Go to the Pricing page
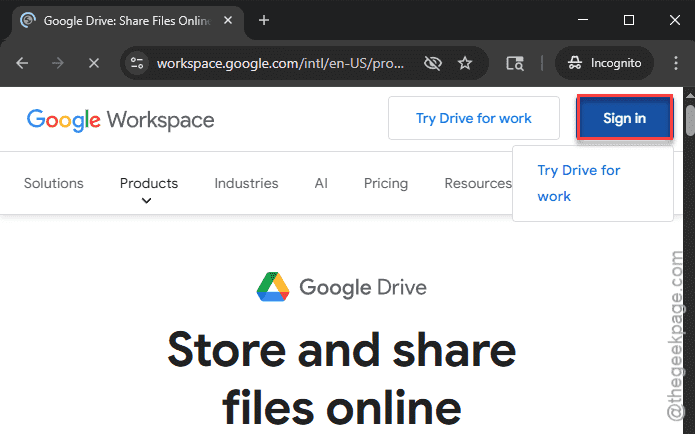Viewport: 695px width, 434px height. (x=386, y=183)
